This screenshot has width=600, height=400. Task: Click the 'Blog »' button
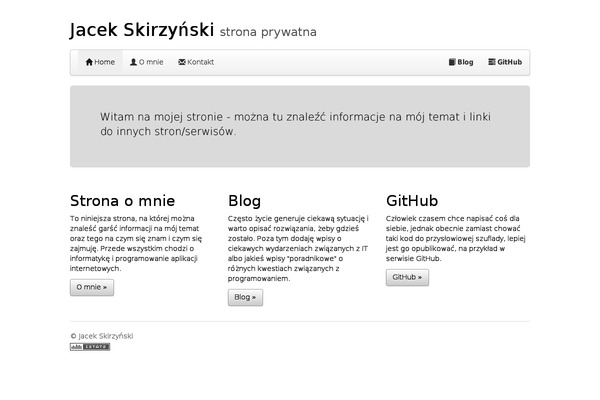[x=245, y=297]
